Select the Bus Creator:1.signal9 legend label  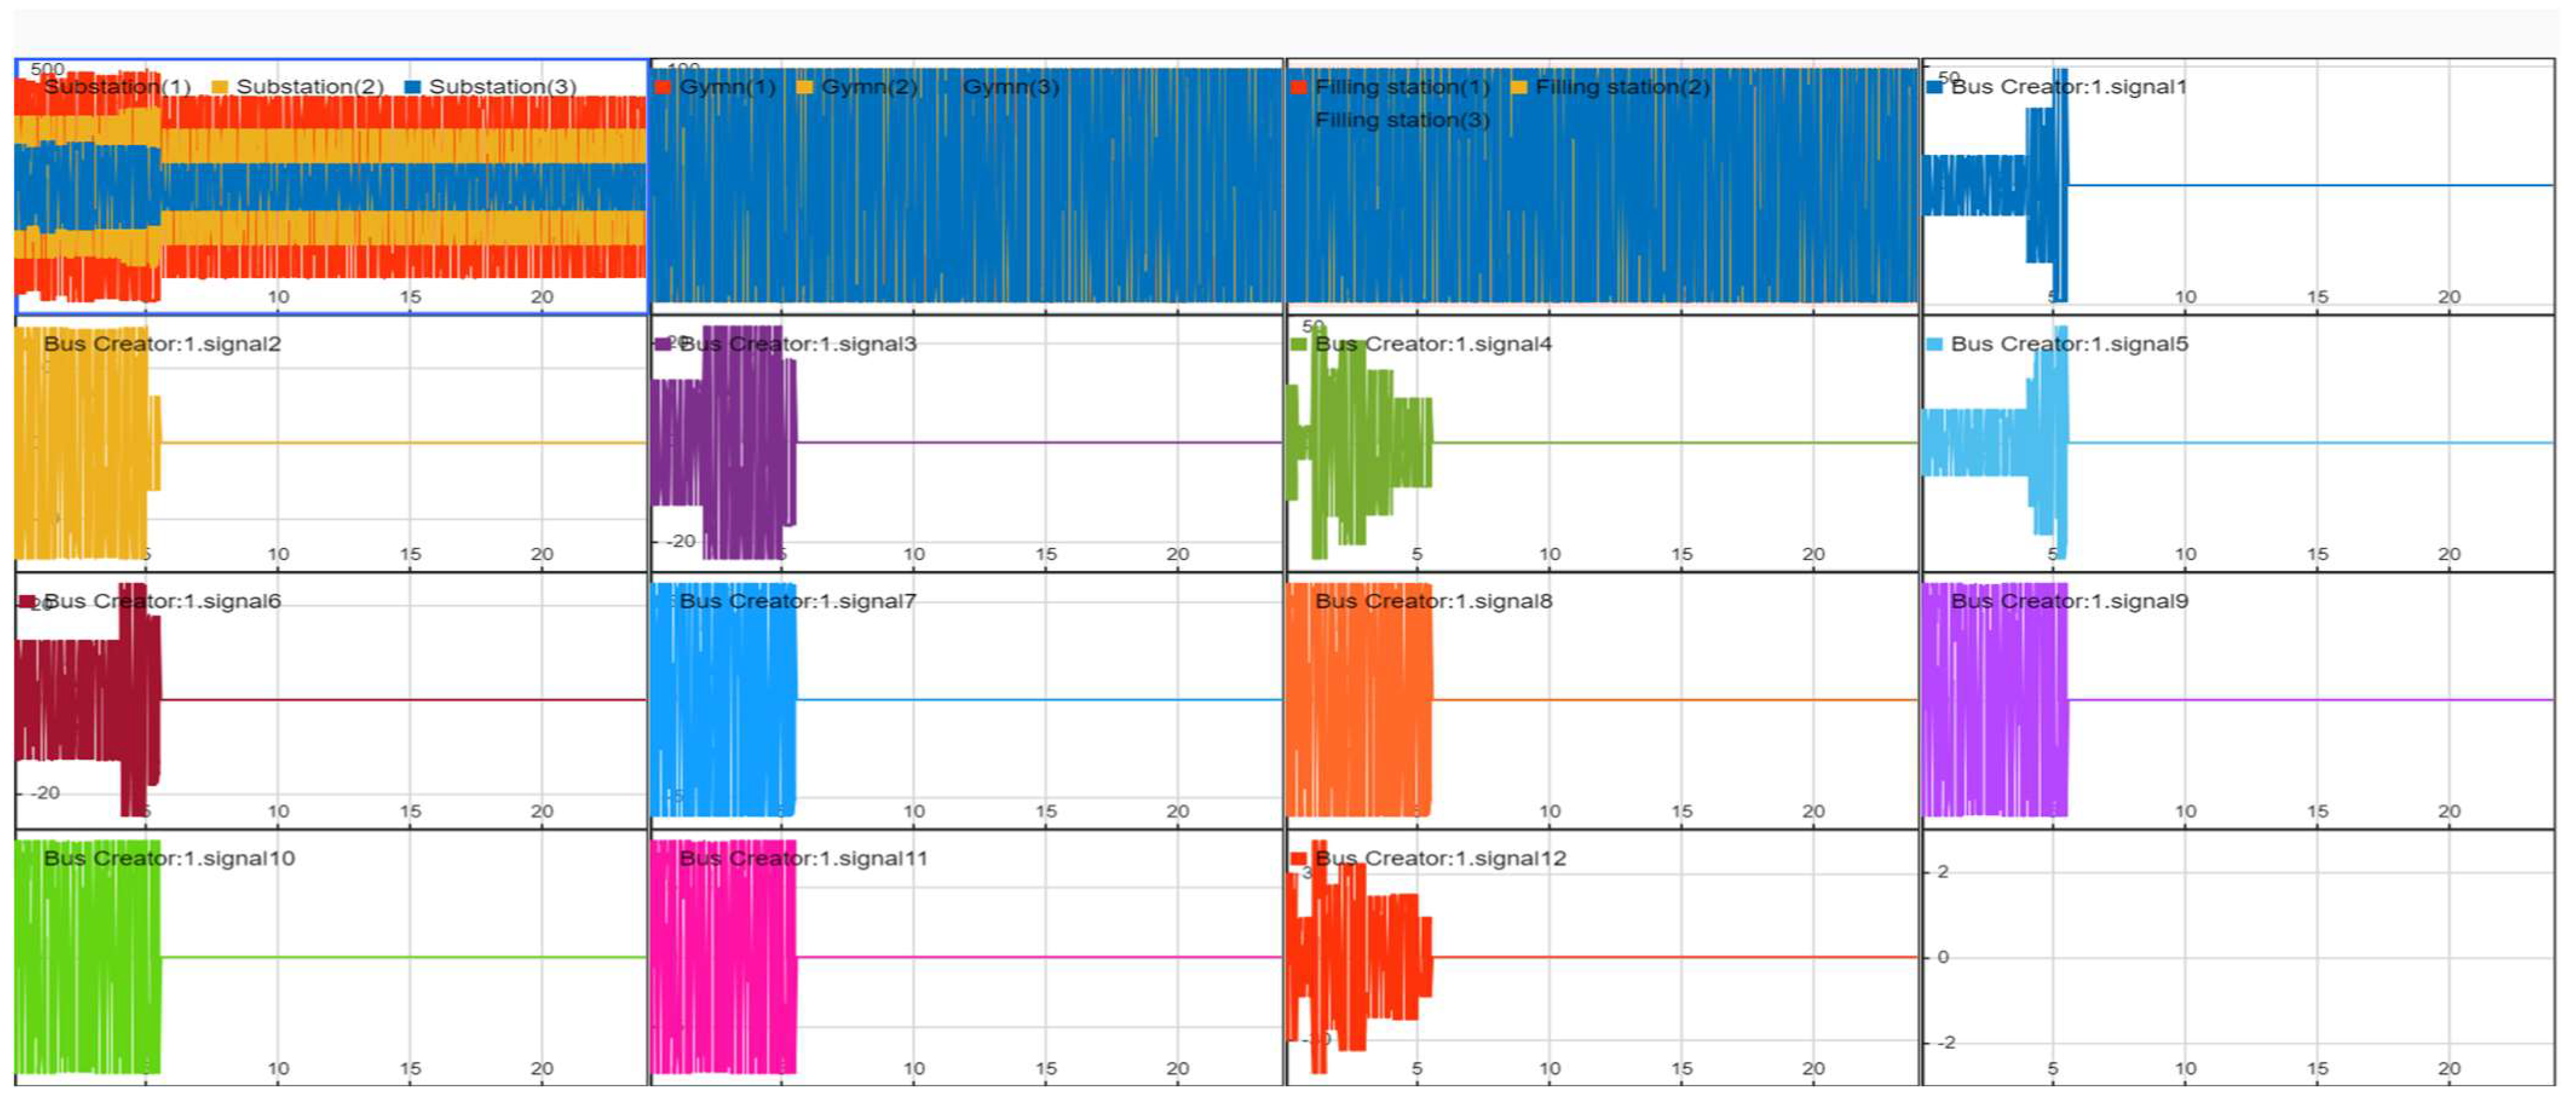tap(2069, 601)
